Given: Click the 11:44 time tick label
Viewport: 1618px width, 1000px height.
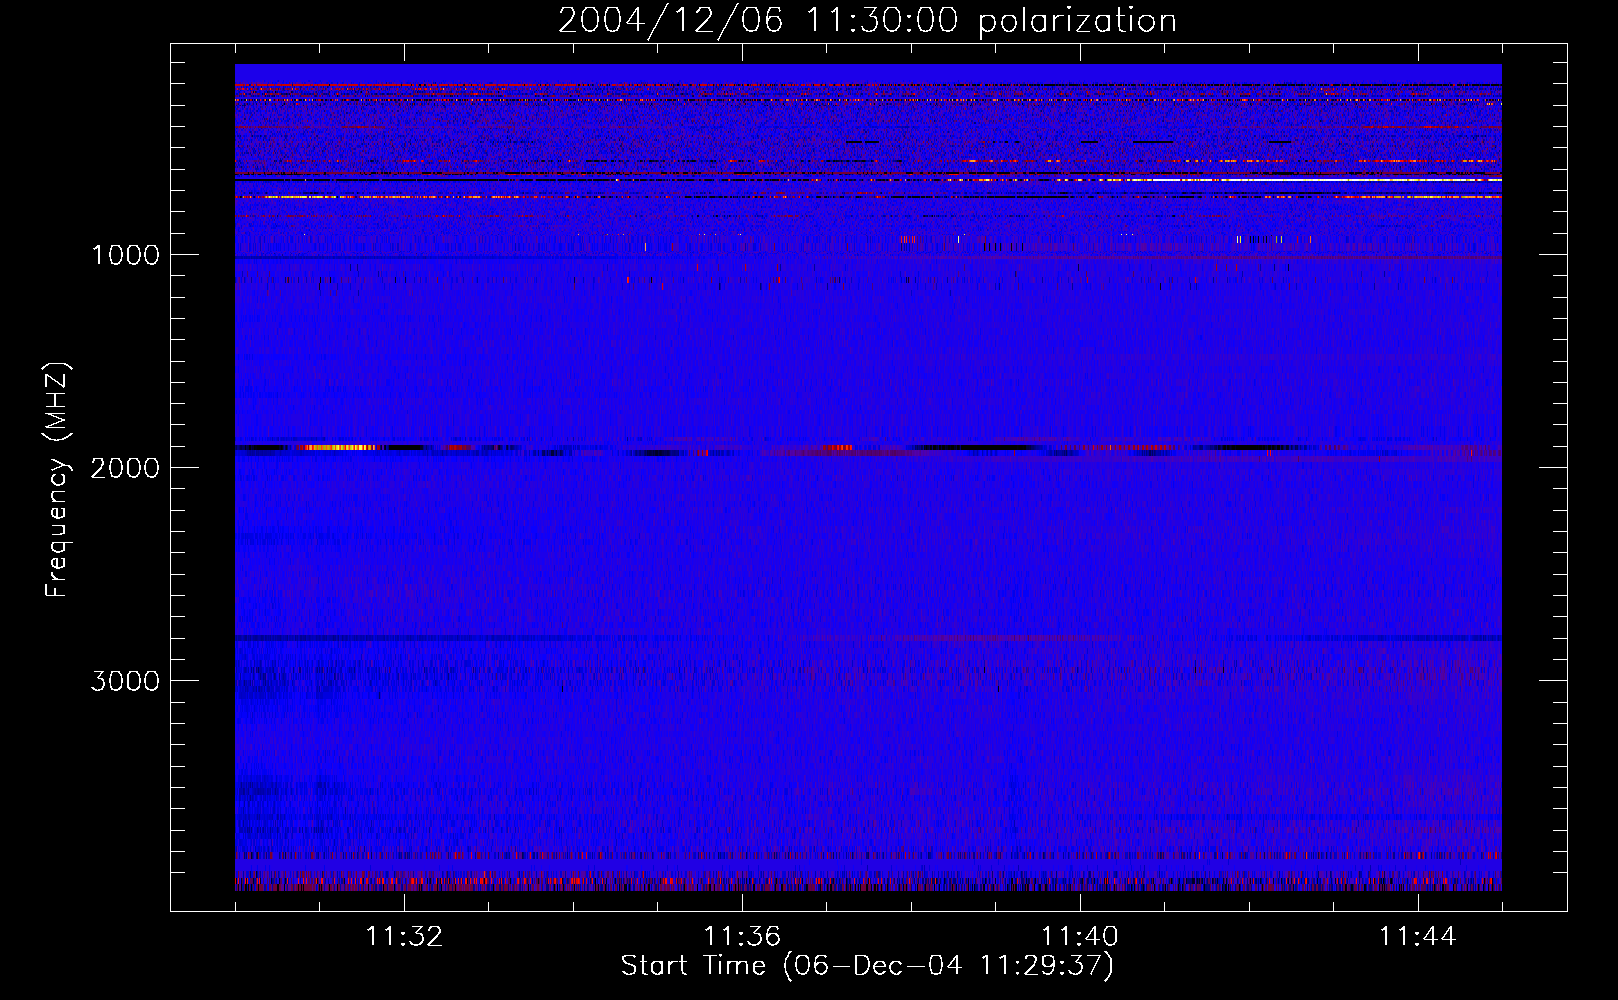Looking at the screenshot, I should tap(1418, 937).
